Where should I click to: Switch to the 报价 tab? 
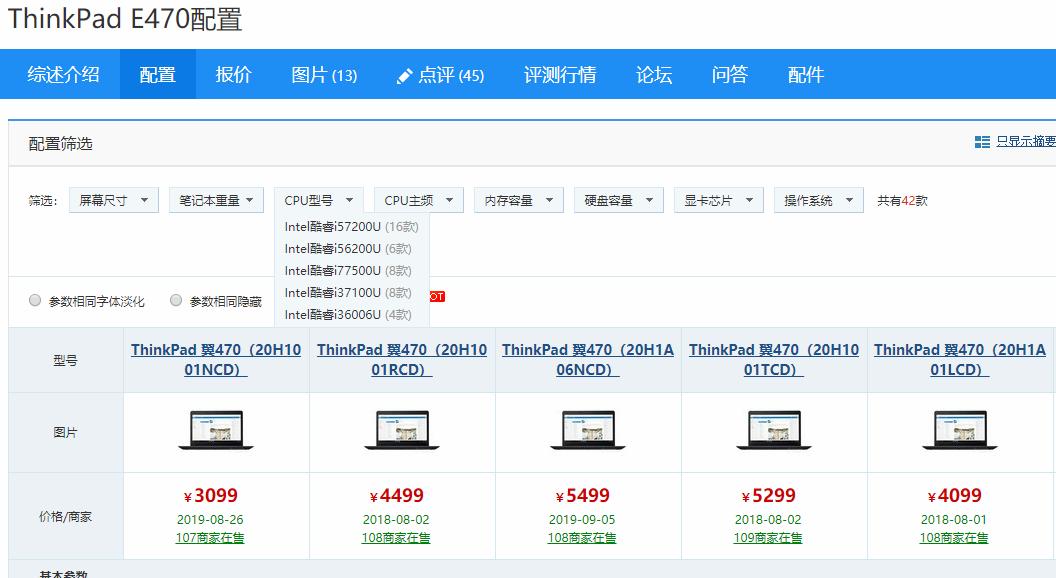tap(233, 74)
